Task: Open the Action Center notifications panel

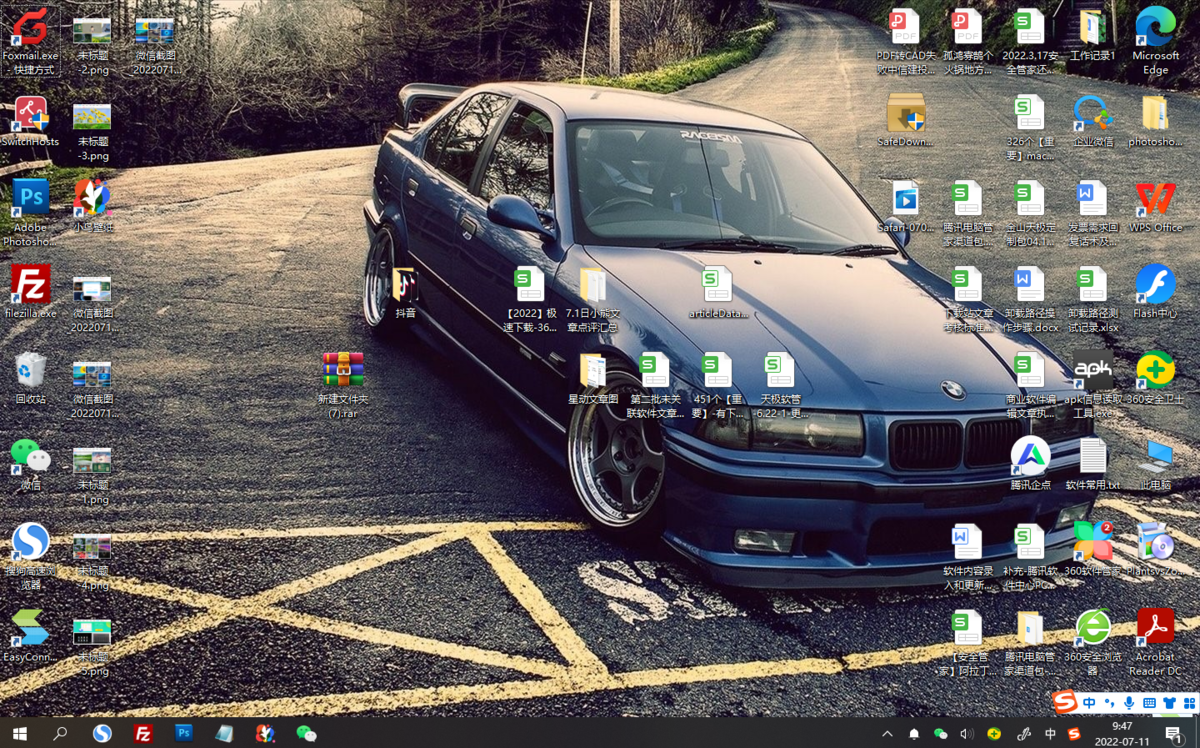Action: (x=1174, y=734)
